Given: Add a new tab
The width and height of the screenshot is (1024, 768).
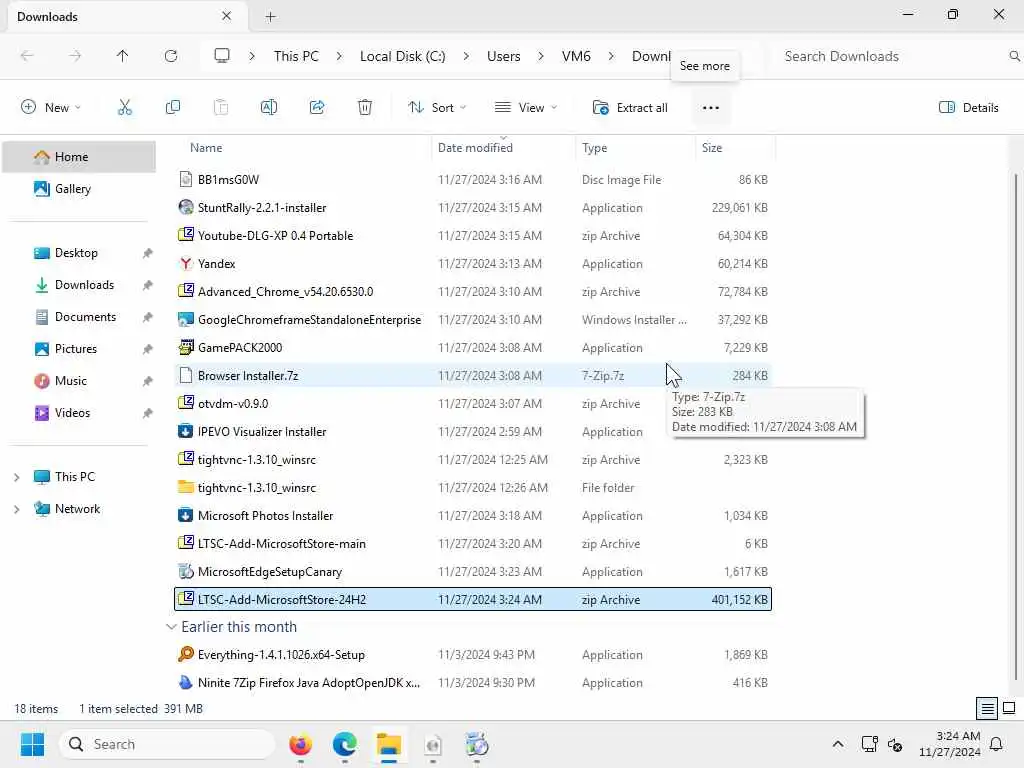Looking at the screenshot, I should point(270,17).
